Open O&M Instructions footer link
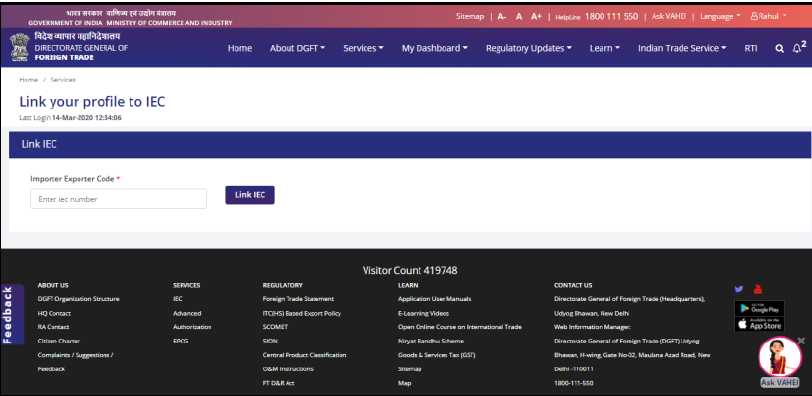Image resolution: width=812 pixels, height=396 pixels. point(288,369)
